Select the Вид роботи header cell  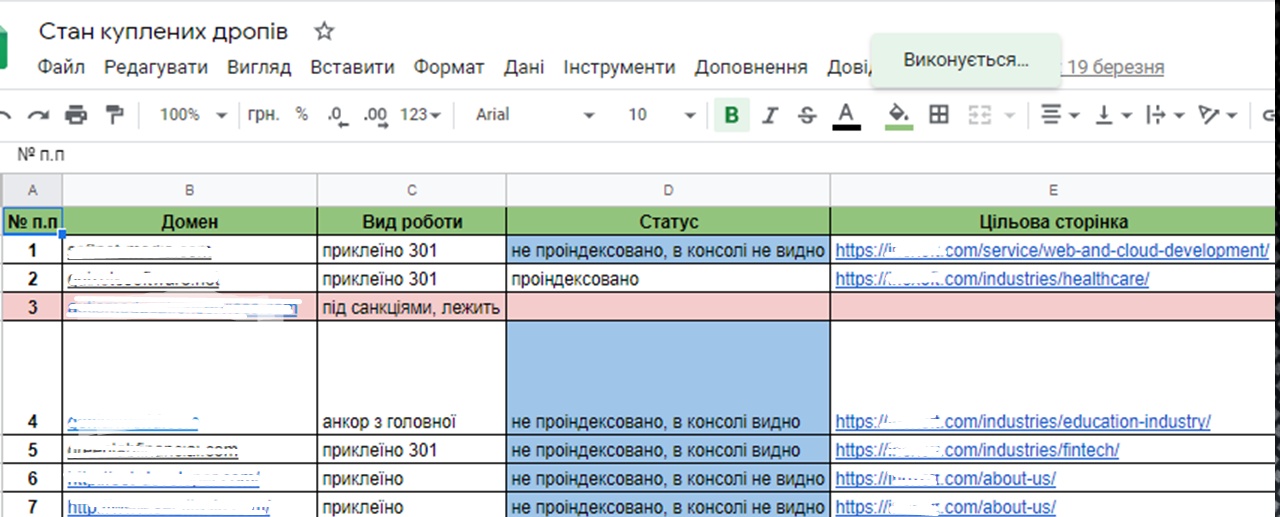pos(412,221)
